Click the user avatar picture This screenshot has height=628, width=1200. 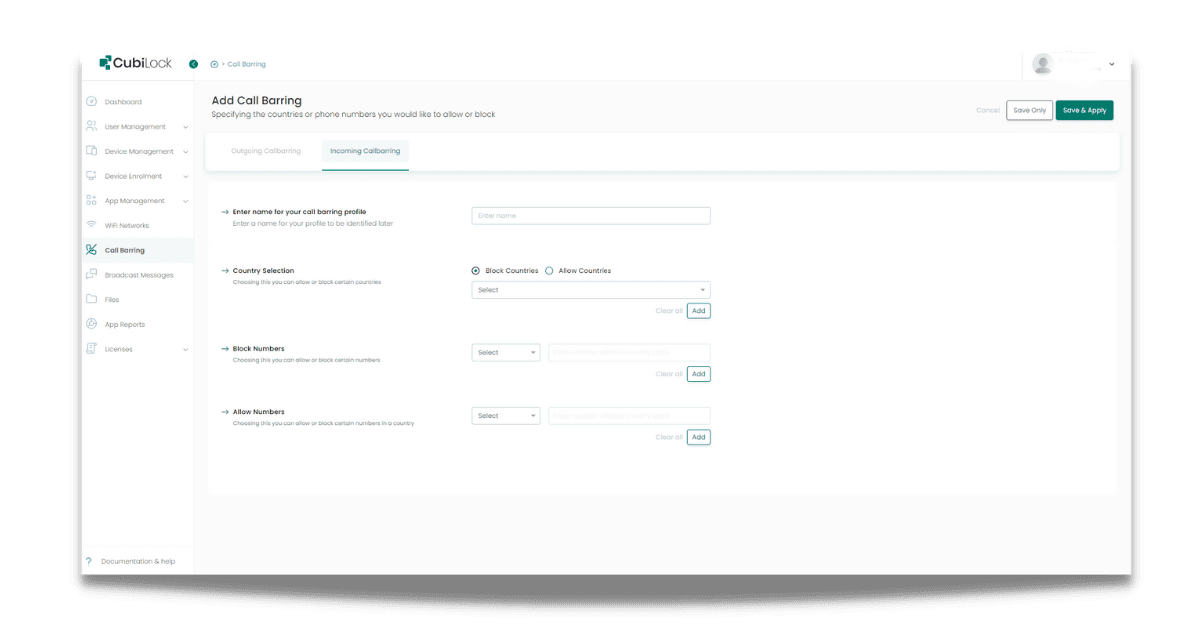tap(1043, 64)
